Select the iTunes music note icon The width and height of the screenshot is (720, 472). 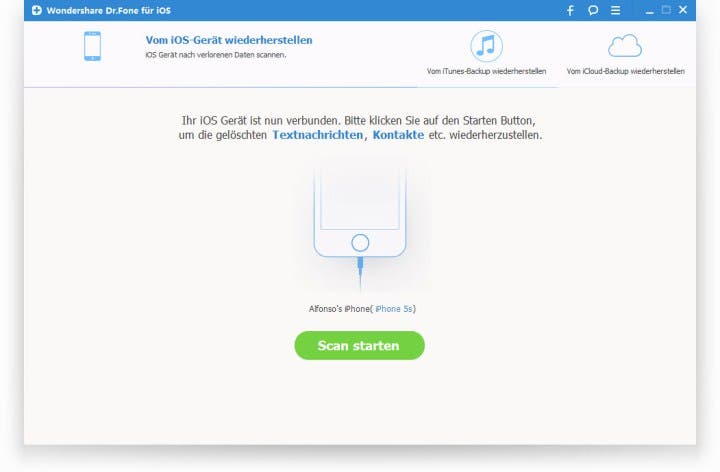click(x=486, y=46)
